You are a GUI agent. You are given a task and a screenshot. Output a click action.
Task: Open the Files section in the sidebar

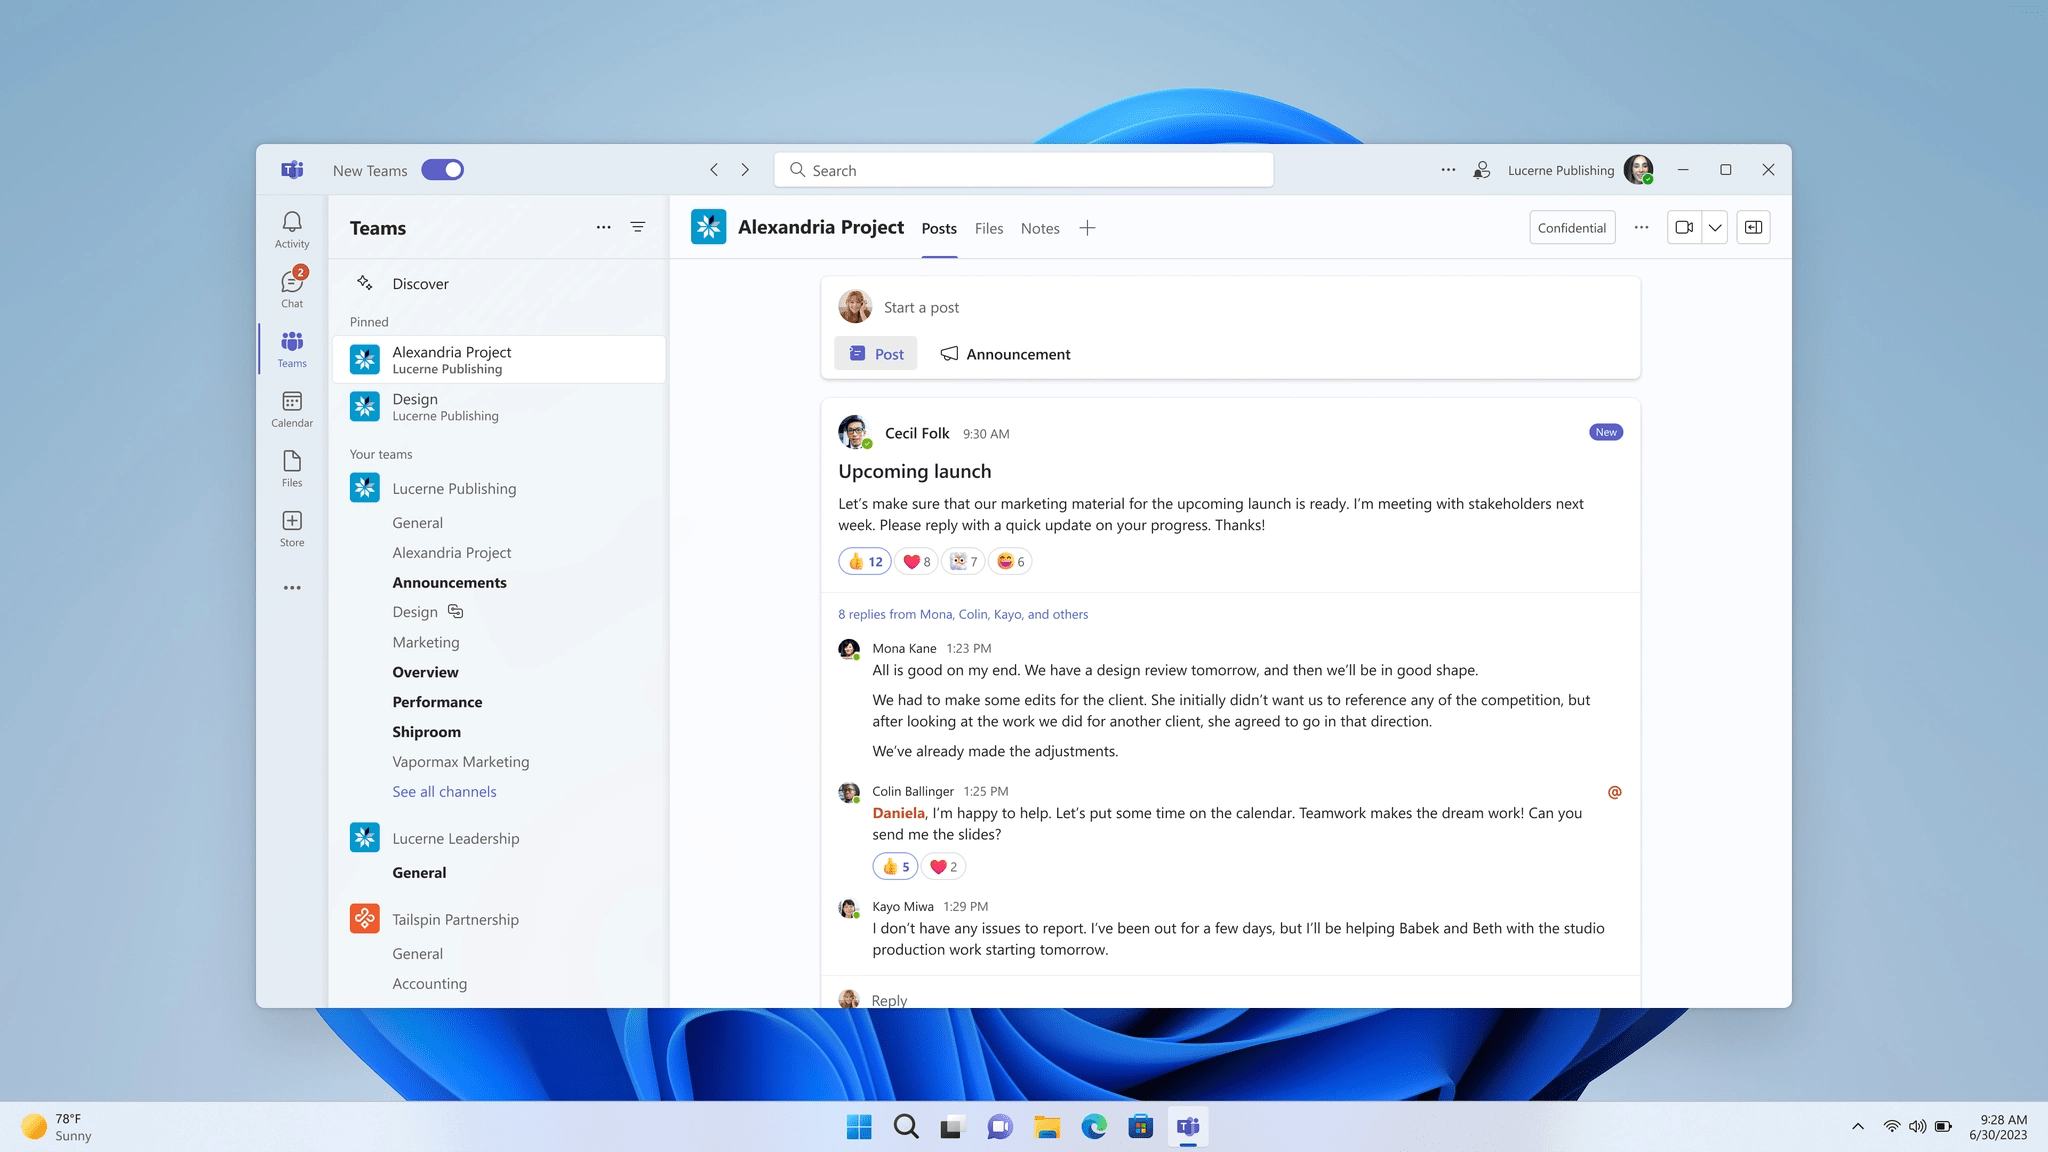coord(291,467)
